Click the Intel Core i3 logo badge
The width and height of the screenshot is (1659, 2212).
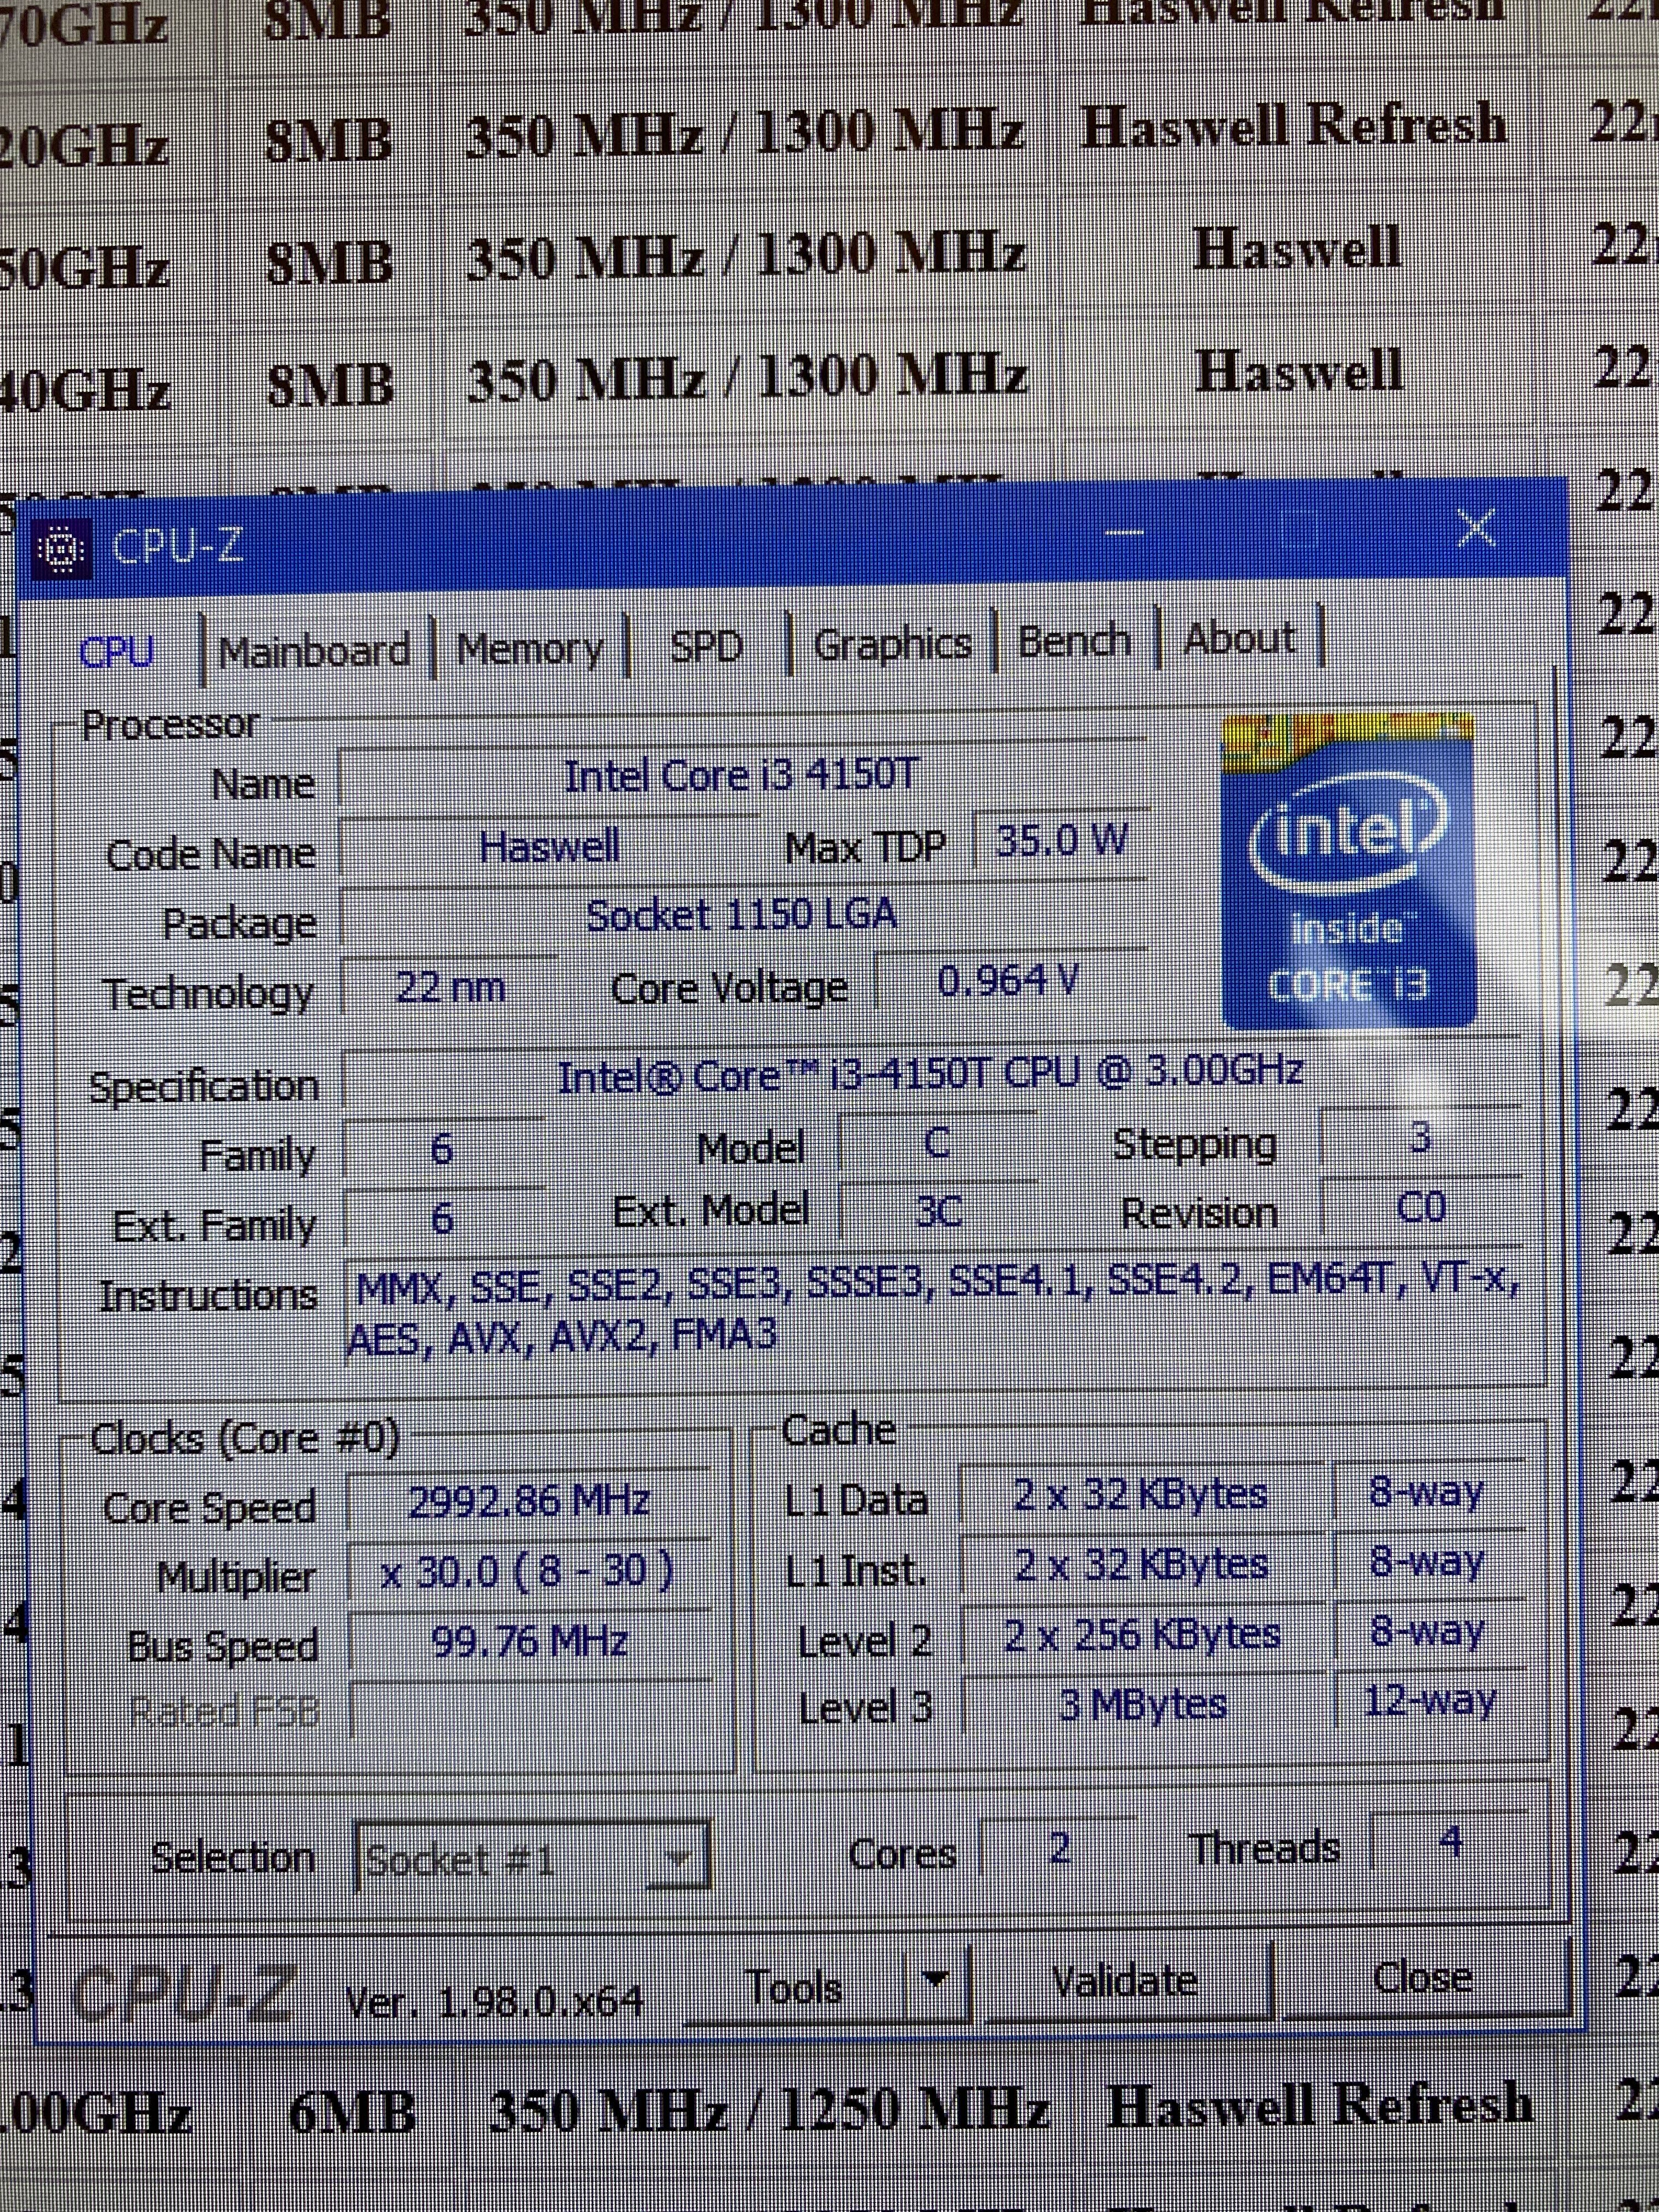click(x=1348, y=872)
